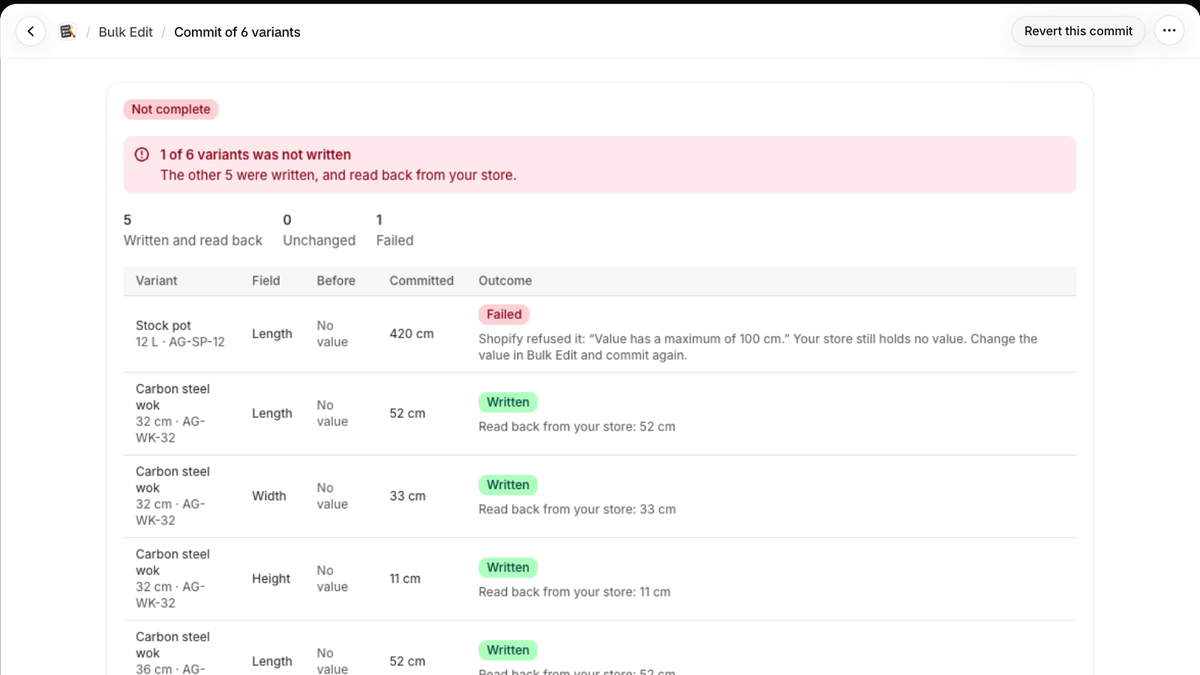This screenshot has height=675, width=1200.
Task: Click 'Read back from your store: 11 cm'
Action: [574, 592]
